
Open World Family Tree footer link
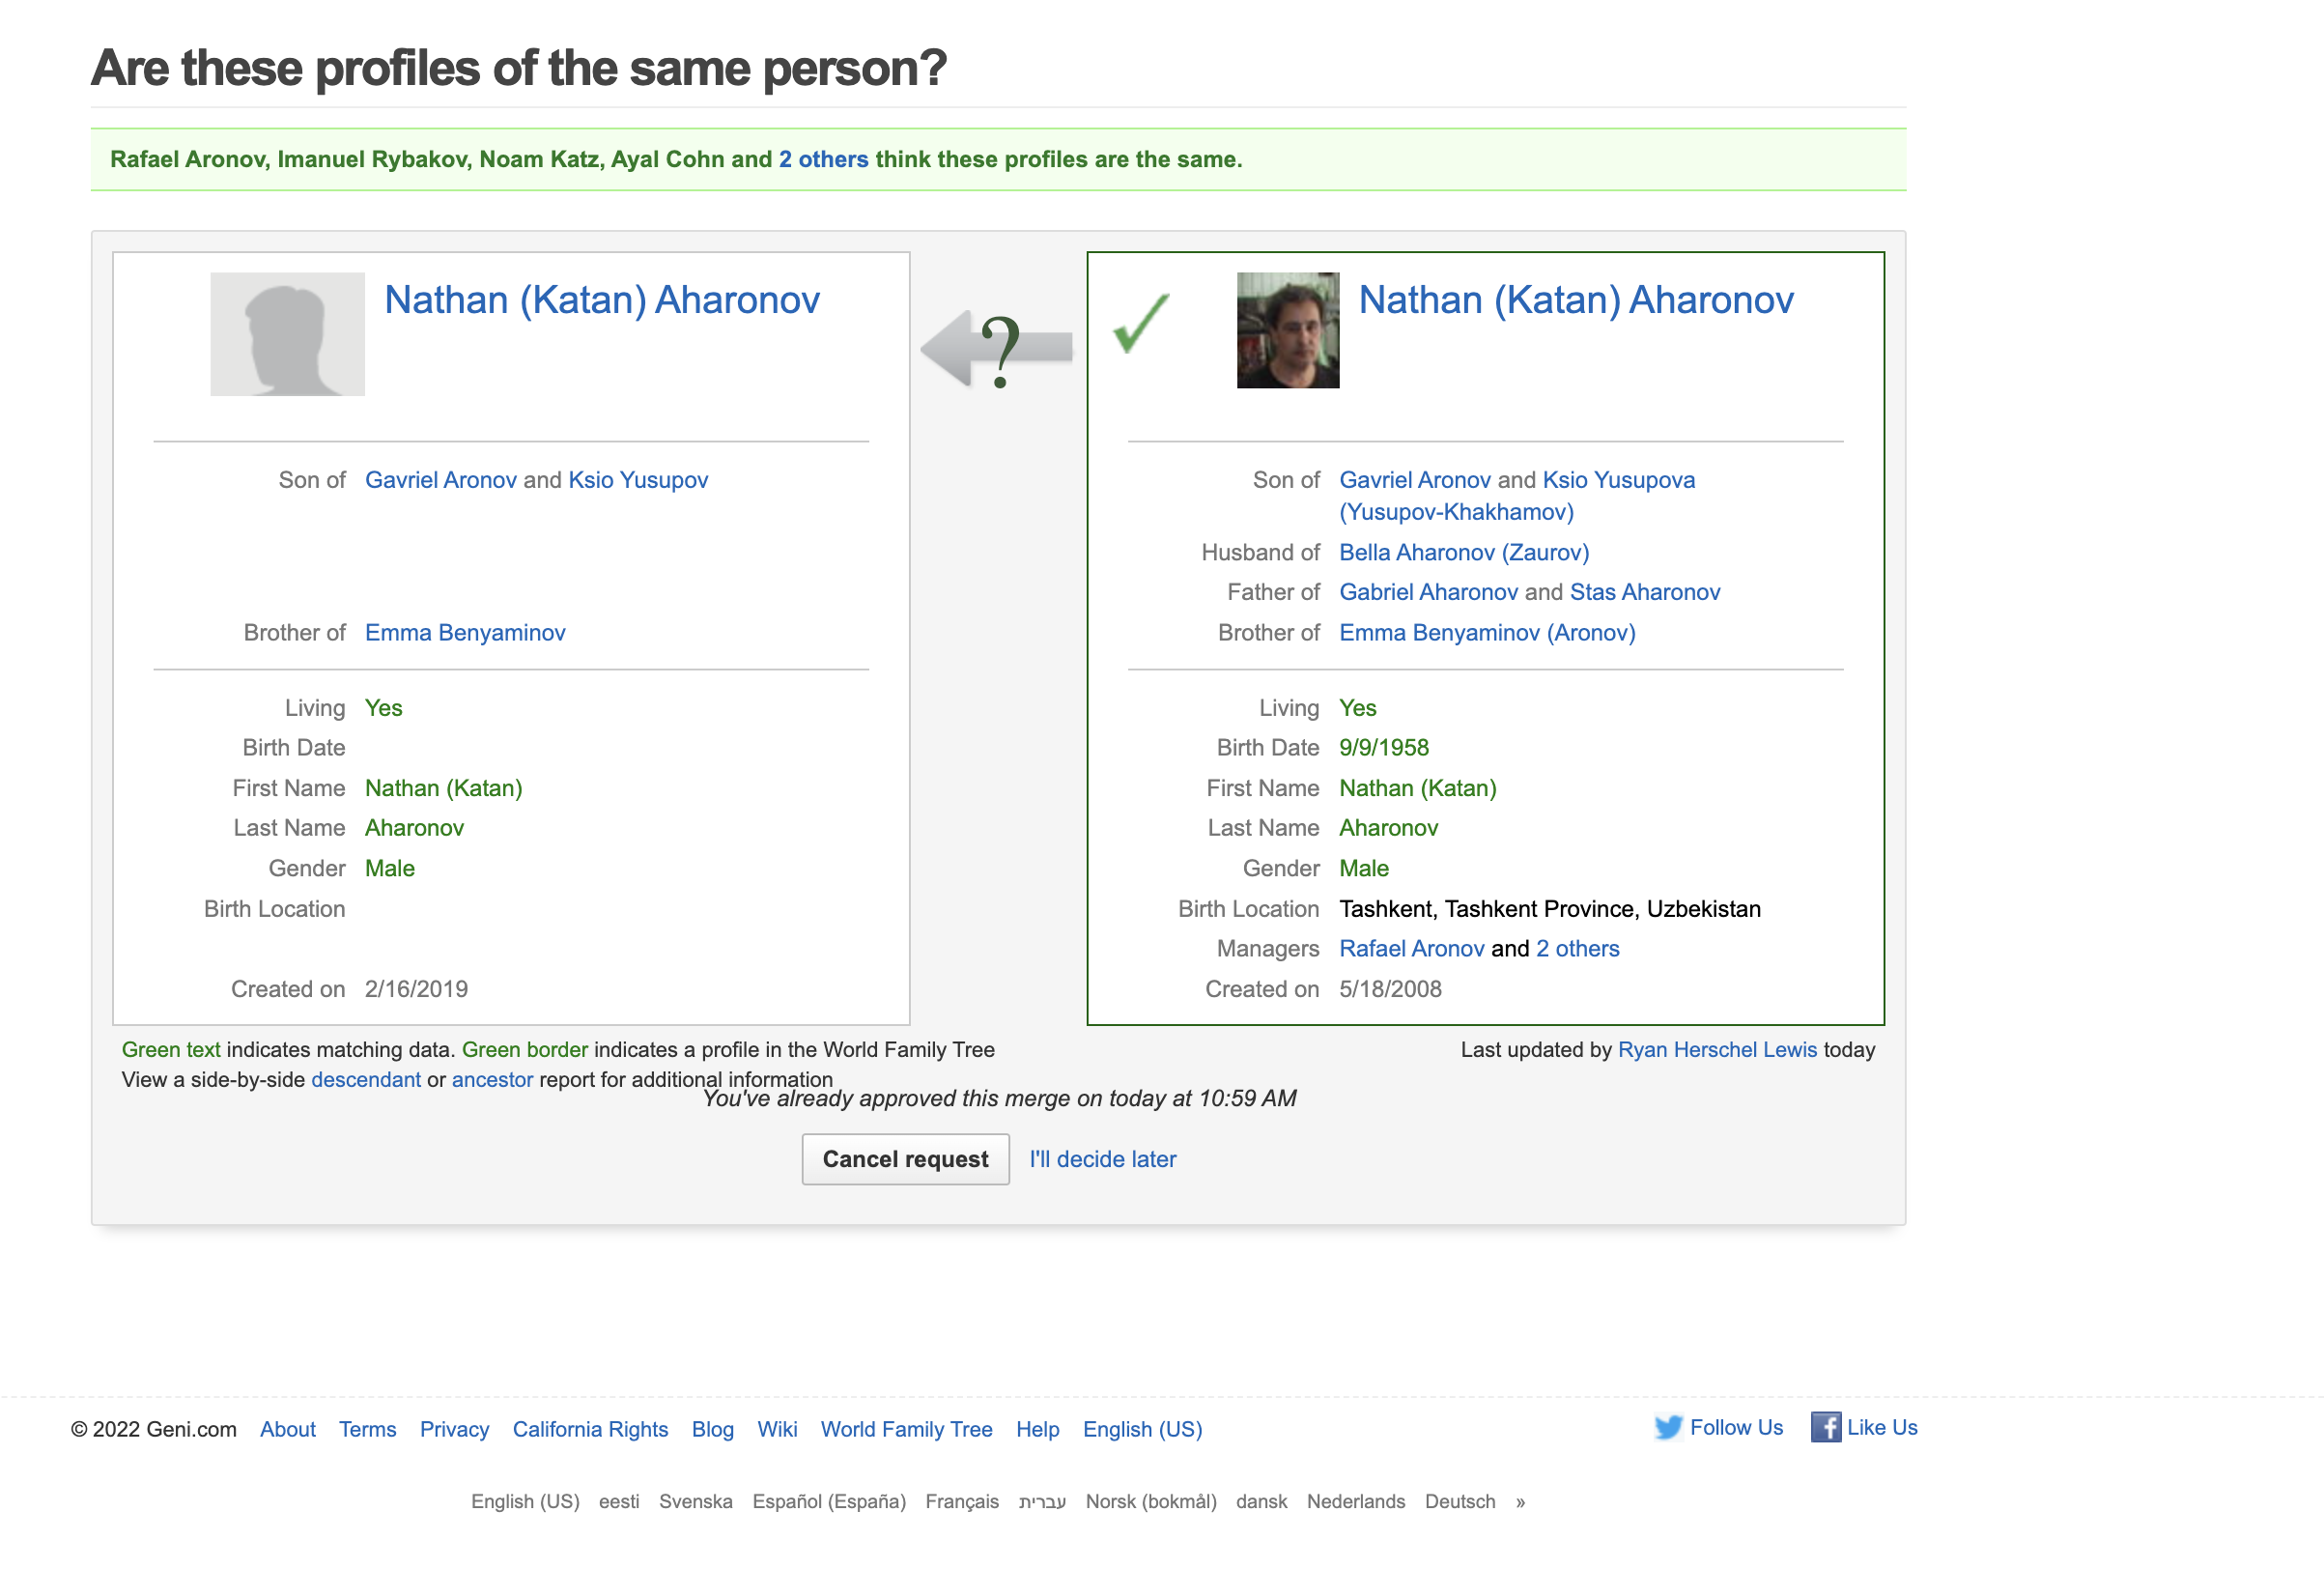tap(906, 1429)
